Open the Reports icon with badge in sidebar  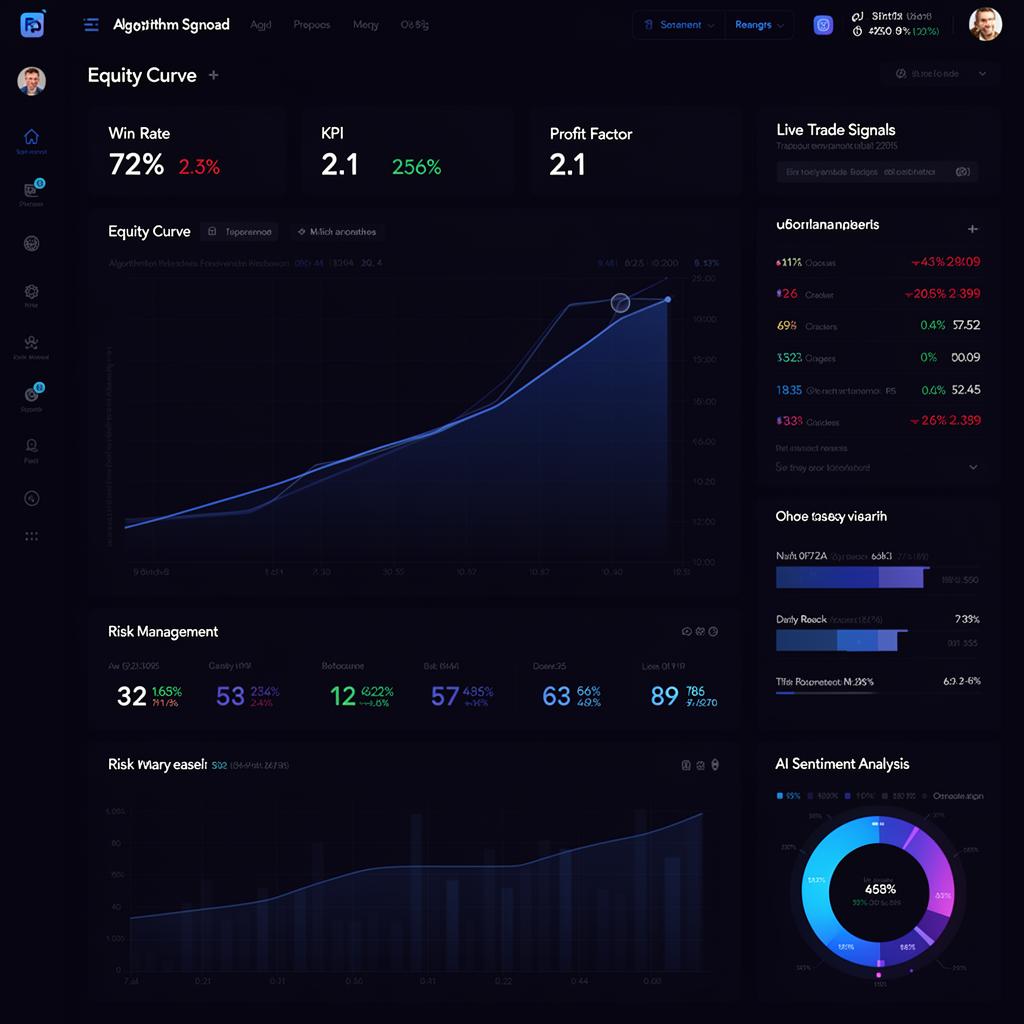click(33, 394)
